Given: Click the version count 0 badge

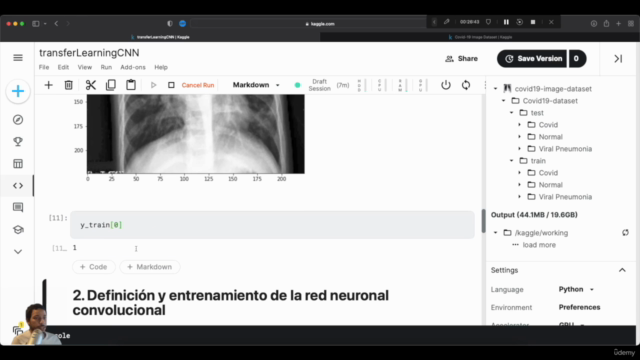Looking at the screenshot, I should [x=576, y=59].
